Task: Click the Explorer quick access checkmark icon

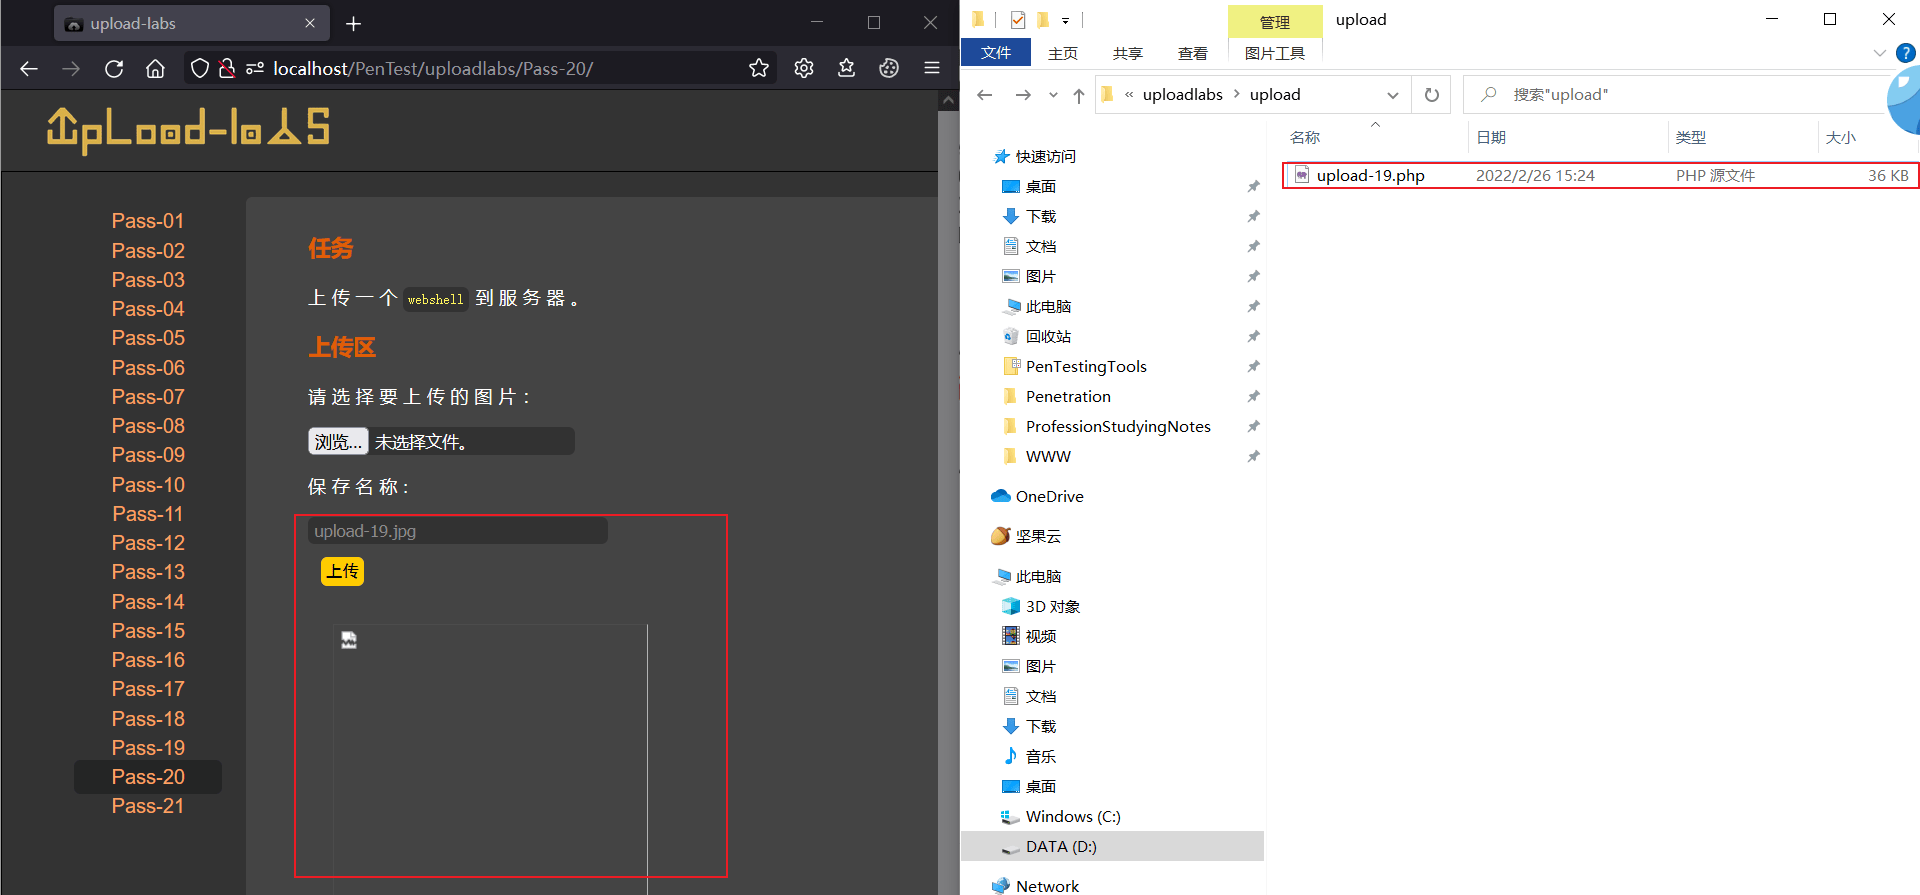Action: click(1018, 20)
